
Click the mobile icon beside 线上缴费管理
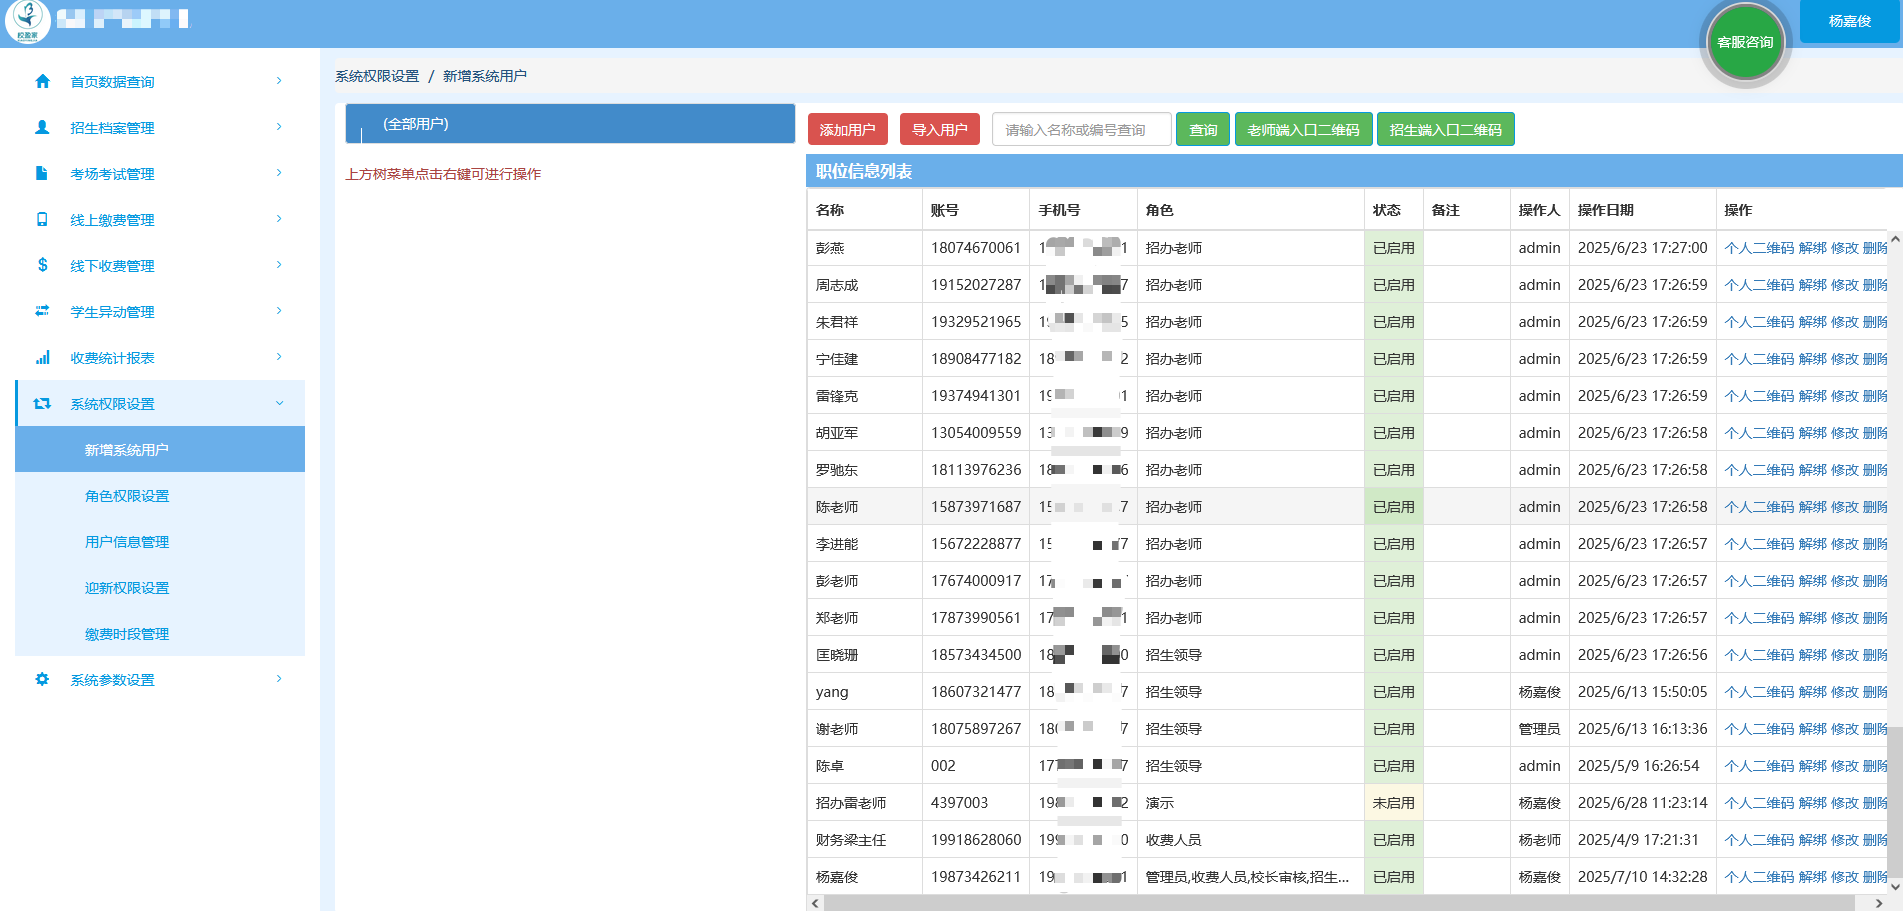tap(42, 220)
